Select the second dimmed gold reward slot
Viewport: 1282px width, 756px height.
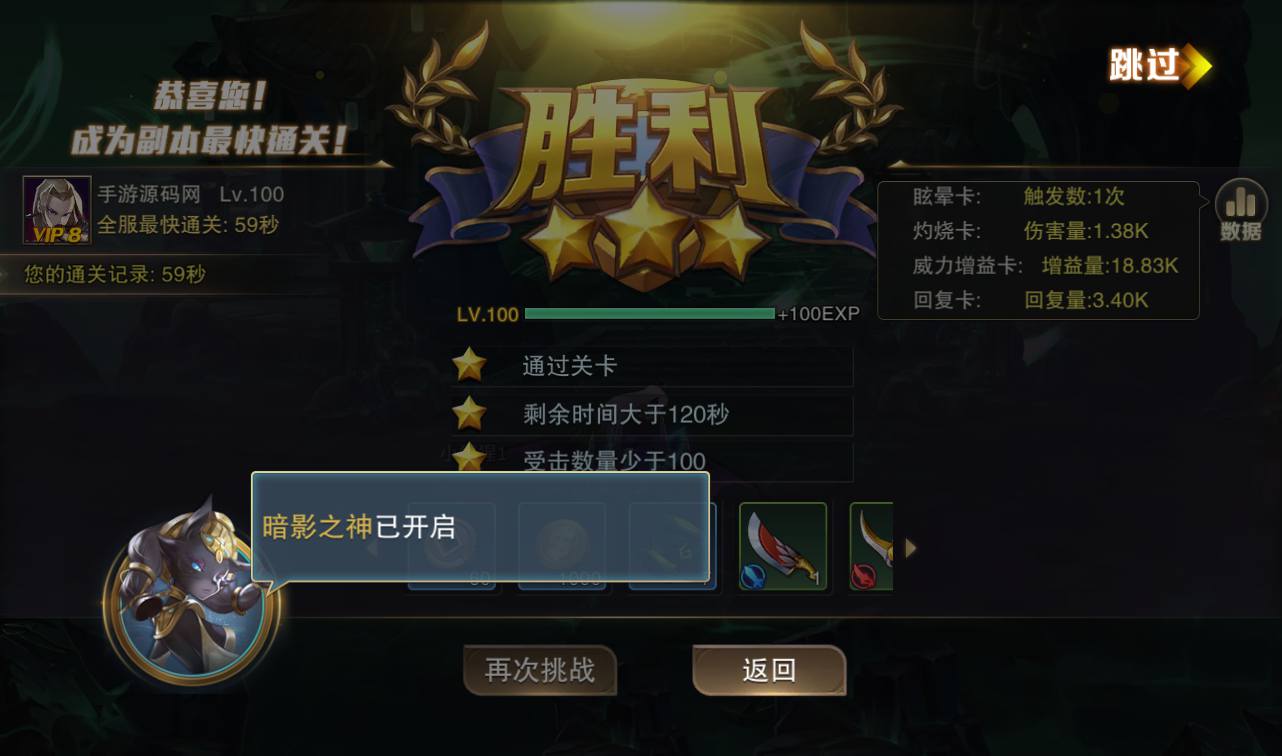click(x=562, y=547)
